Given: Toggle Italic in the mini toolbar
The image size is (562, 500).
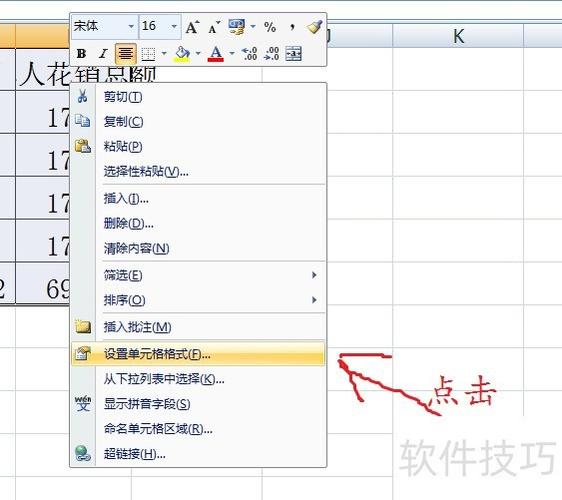Looking at the screenshot, I should pos(103,54).
